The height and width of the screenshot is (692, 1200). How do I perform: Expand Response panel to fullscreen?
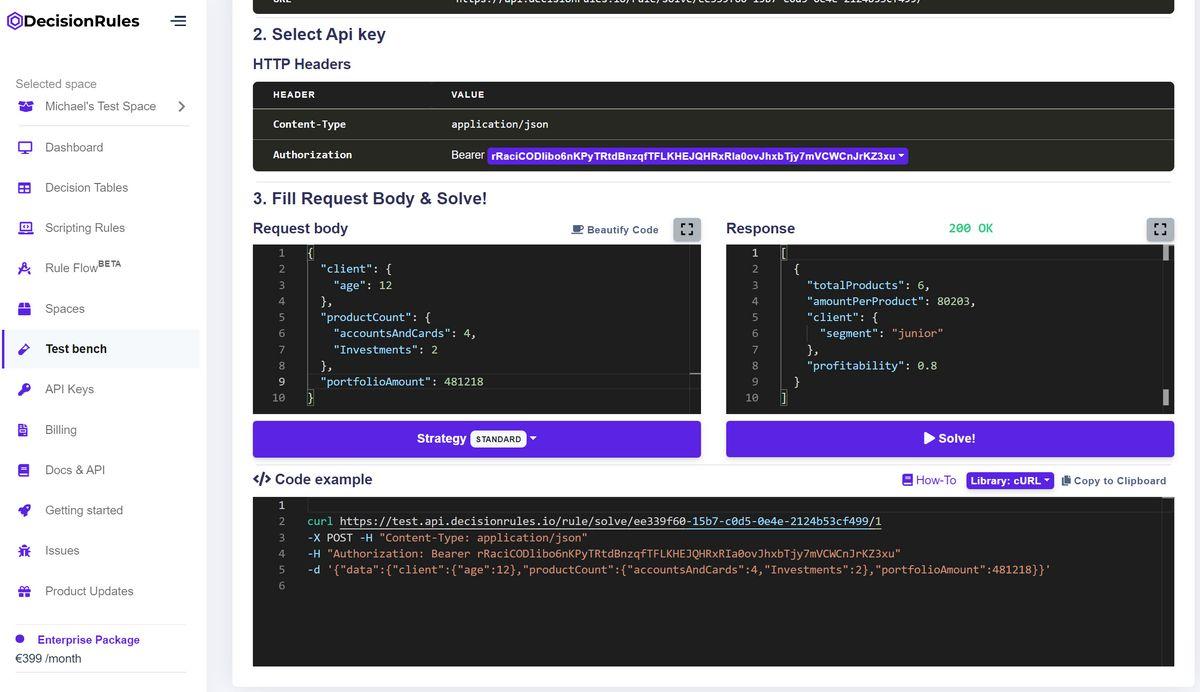pyautogui.click(x=1159, y=229)
